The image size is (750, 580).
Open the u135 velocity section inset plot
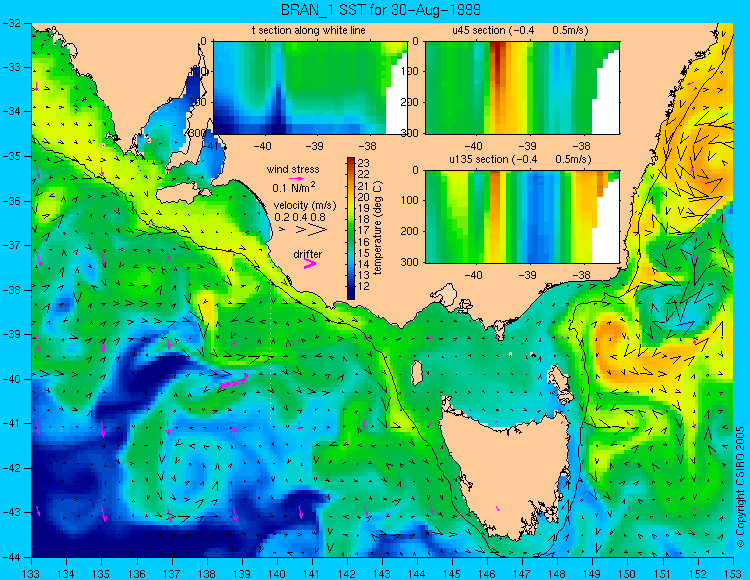[522, 217]
